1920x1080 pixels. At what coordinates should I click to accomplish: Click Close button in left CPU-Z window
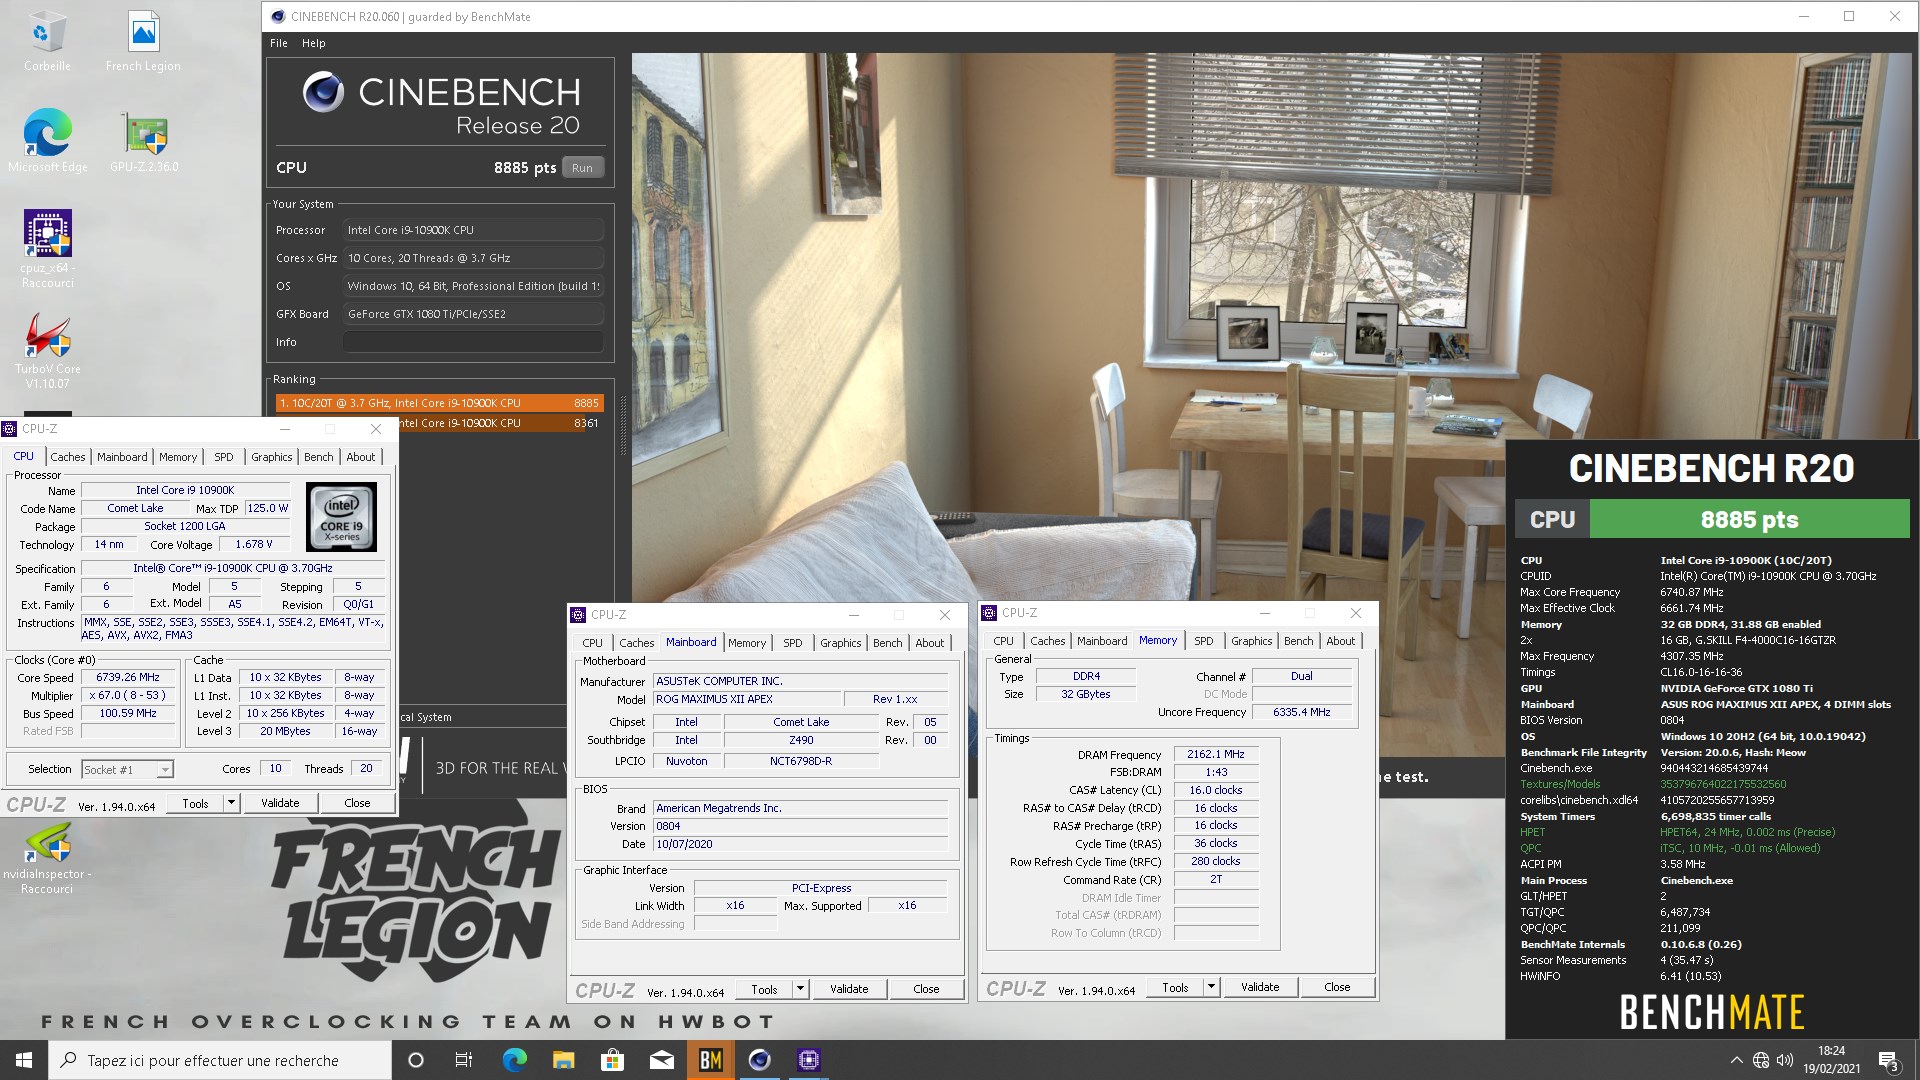coord(357,803)
